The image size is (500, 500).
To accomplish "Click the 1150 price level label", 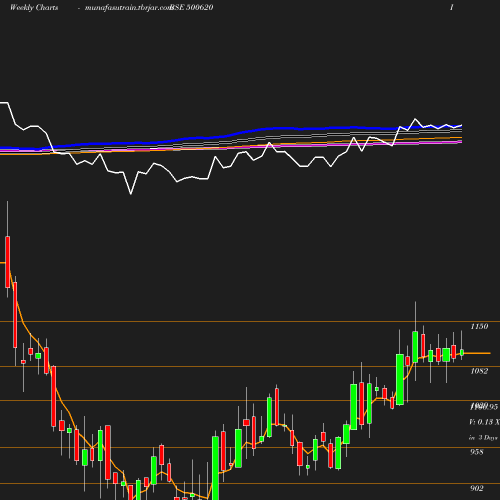I will [x=479, y=326].
